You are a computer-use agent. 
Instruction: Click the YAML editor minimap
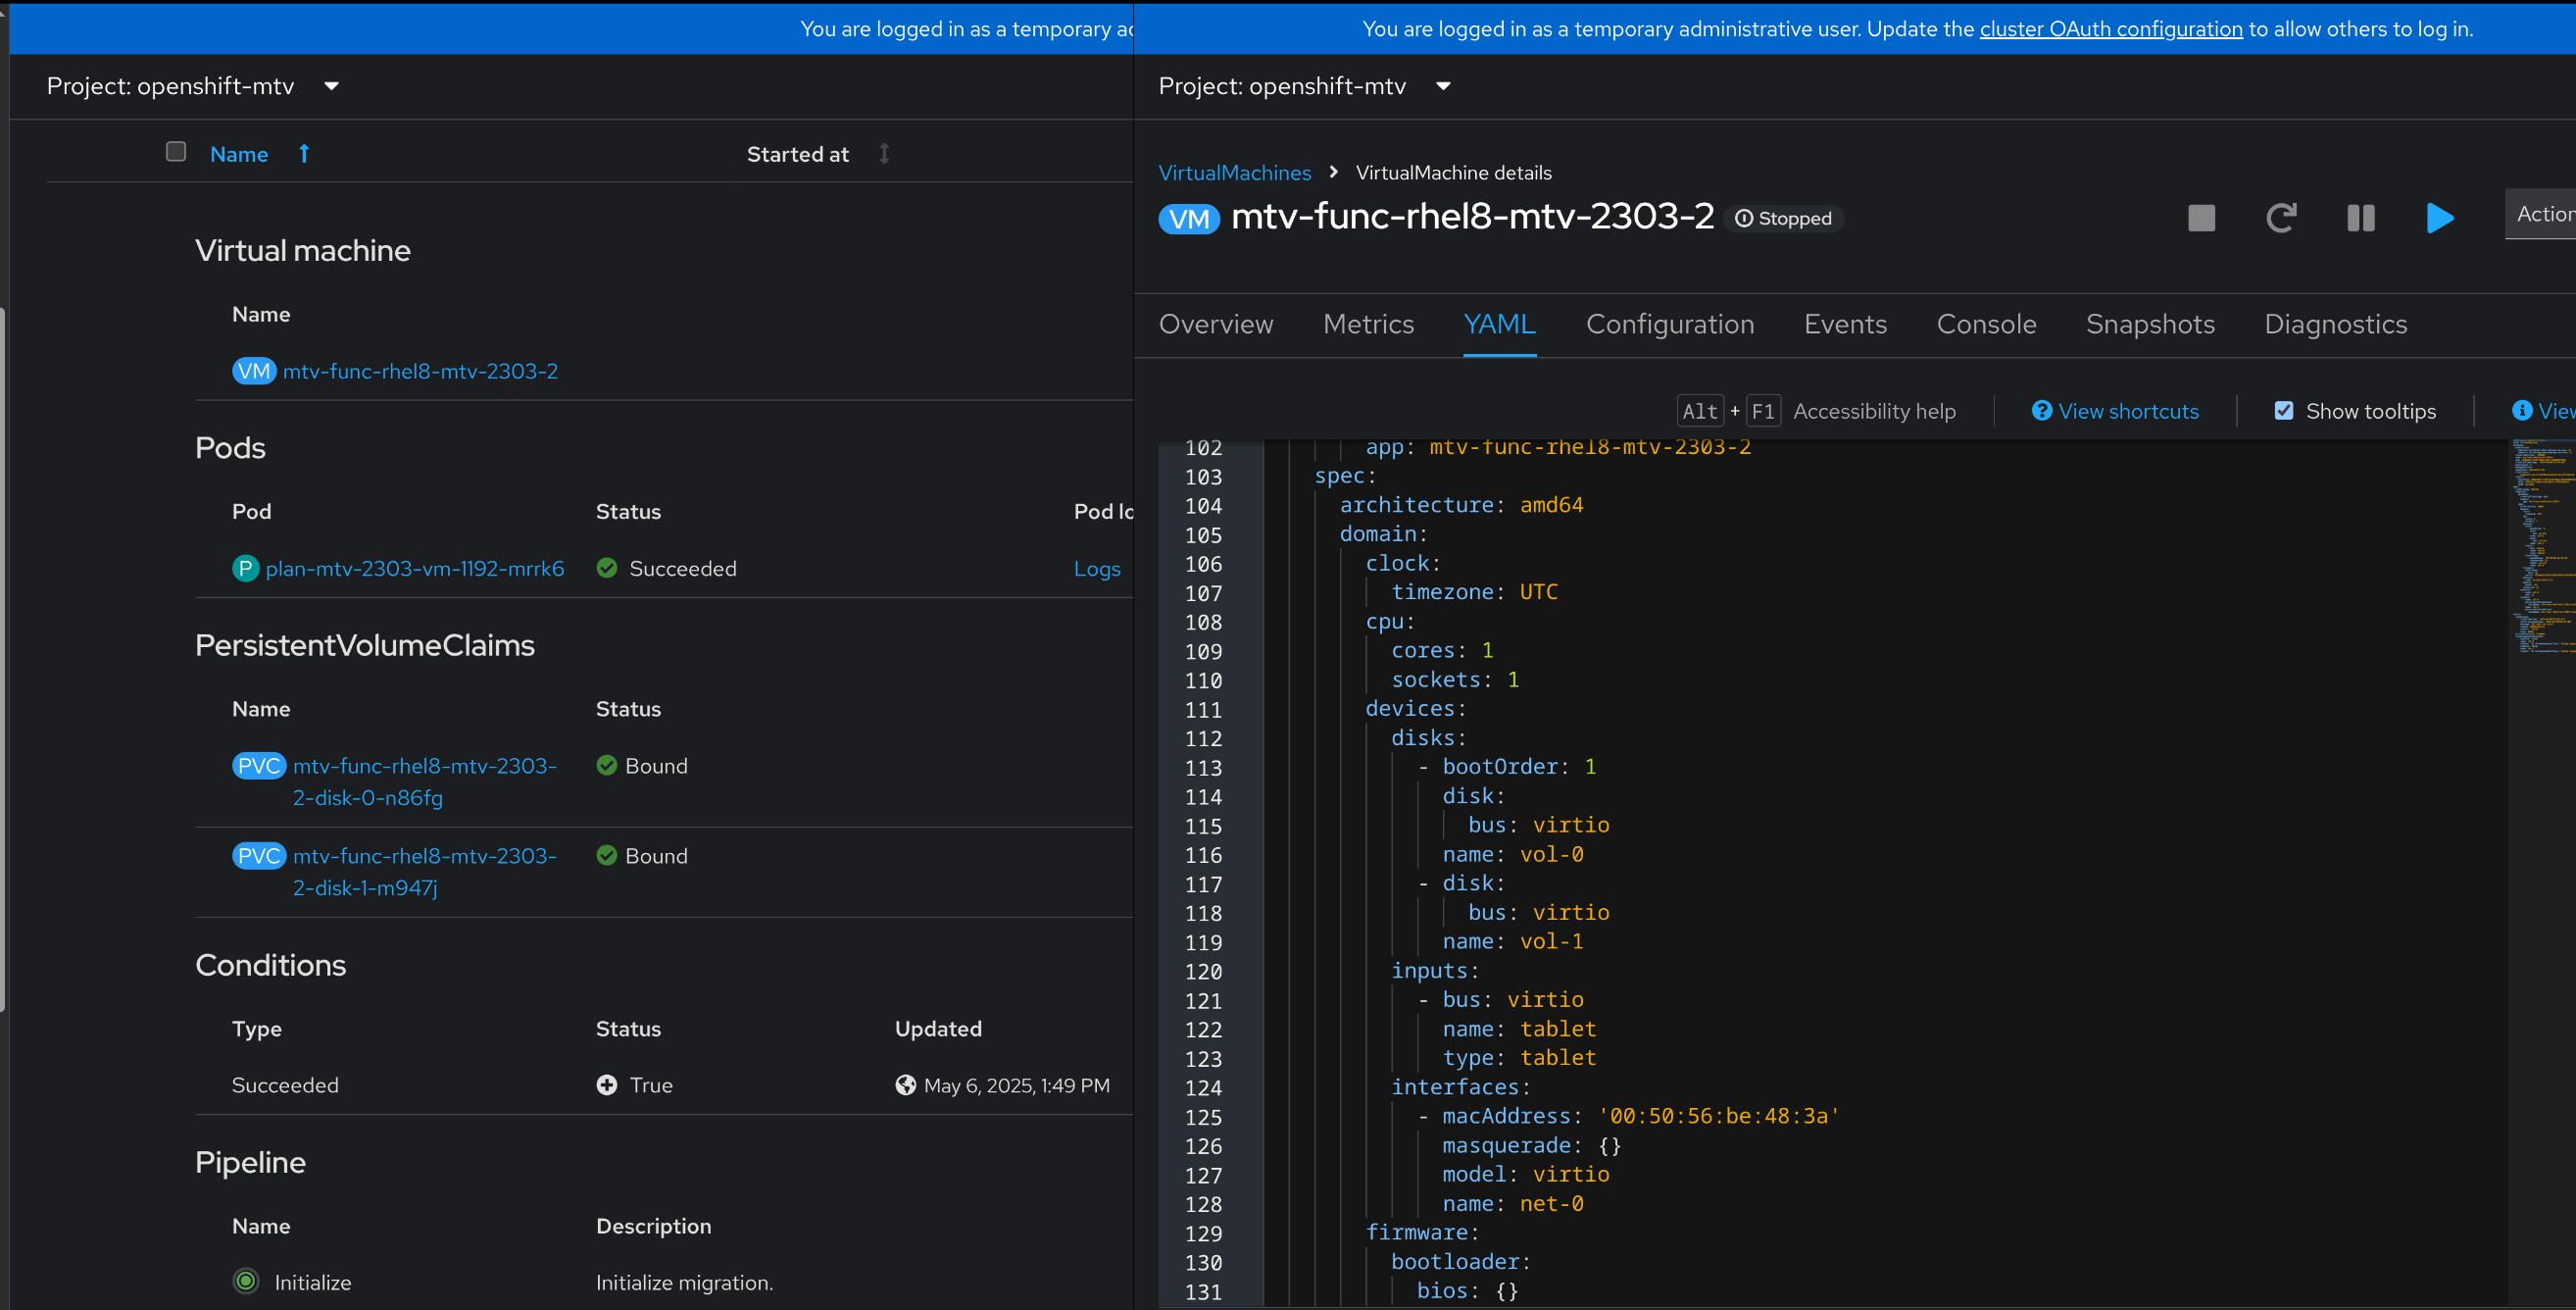click(2542, 546)
